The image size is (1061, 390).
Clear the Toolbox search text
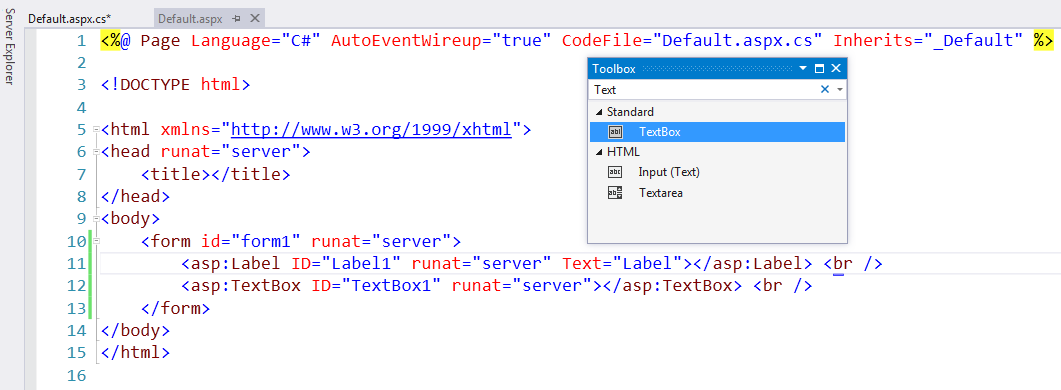[x=825, y=89]
